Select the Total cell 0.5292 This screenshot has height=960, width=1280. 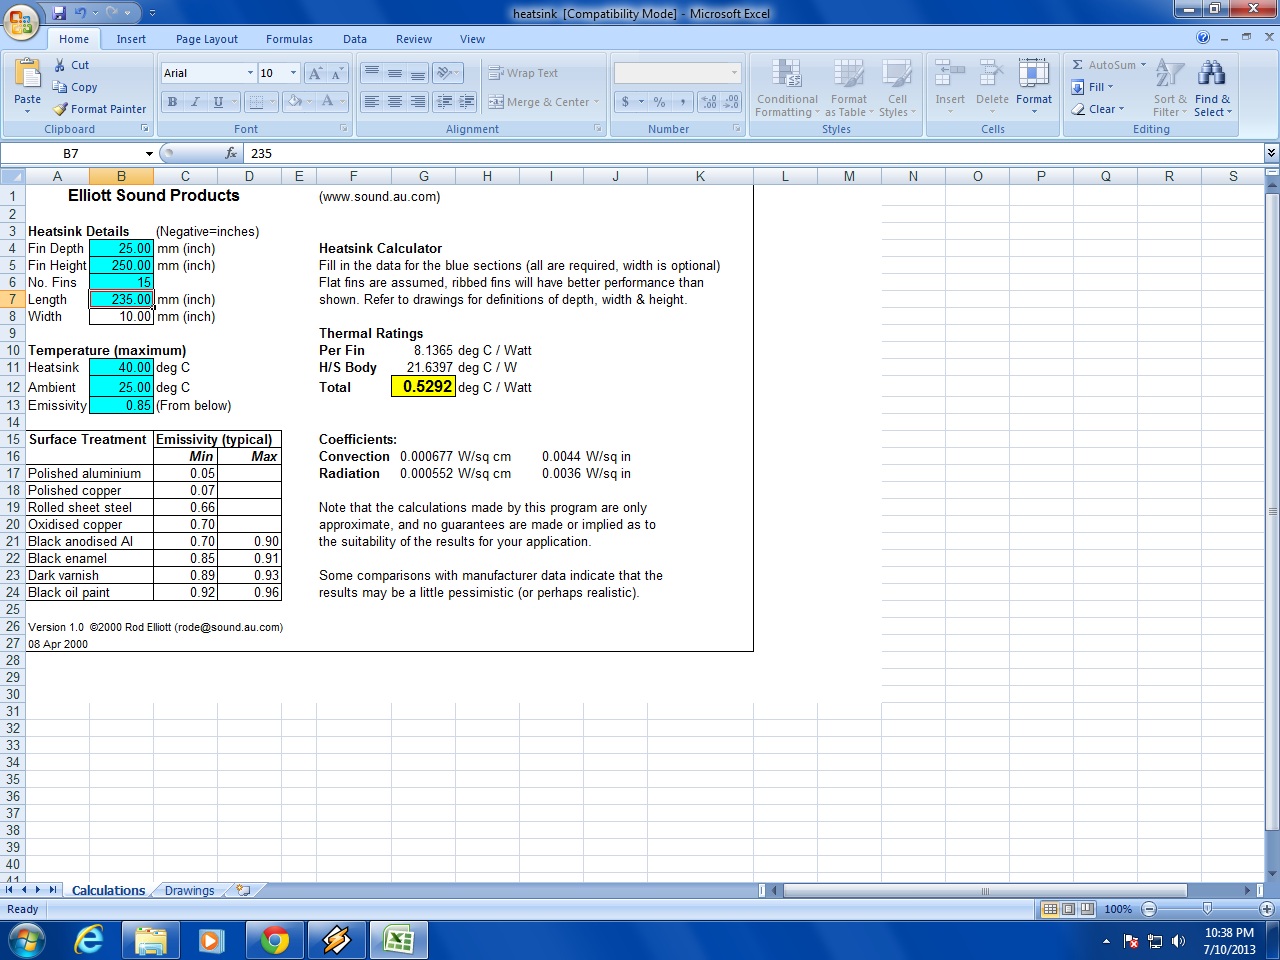423,387
